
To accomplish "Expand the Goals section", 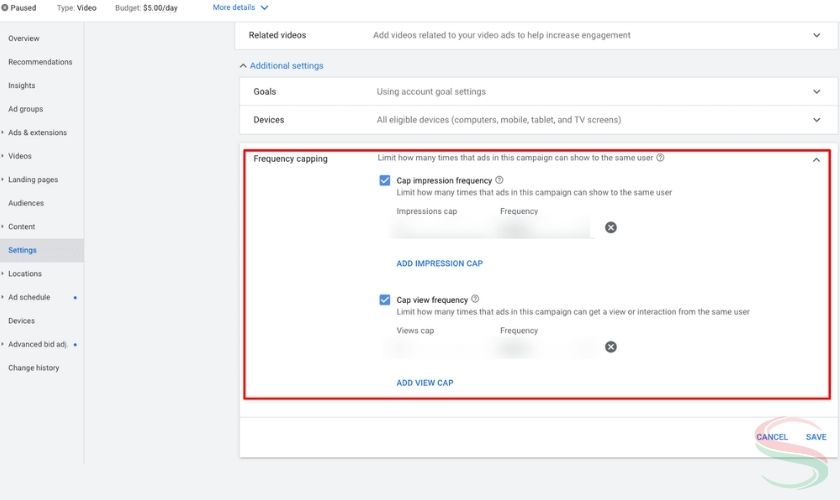I will pos(816,92).
